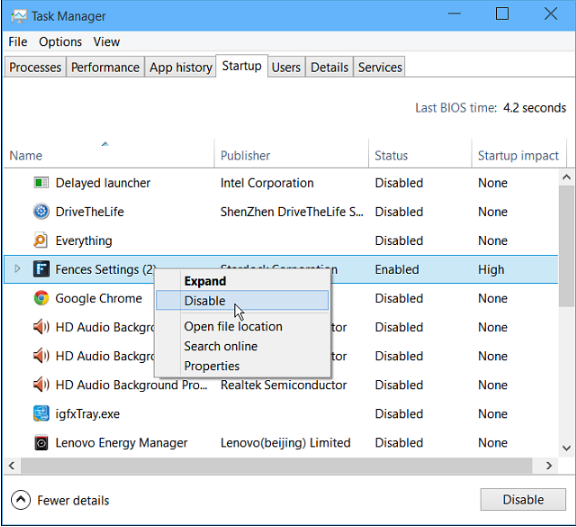This screenshot has width=576, height=527.
Task: Select the Fences Settings F icon
Action: coord(41,269)
